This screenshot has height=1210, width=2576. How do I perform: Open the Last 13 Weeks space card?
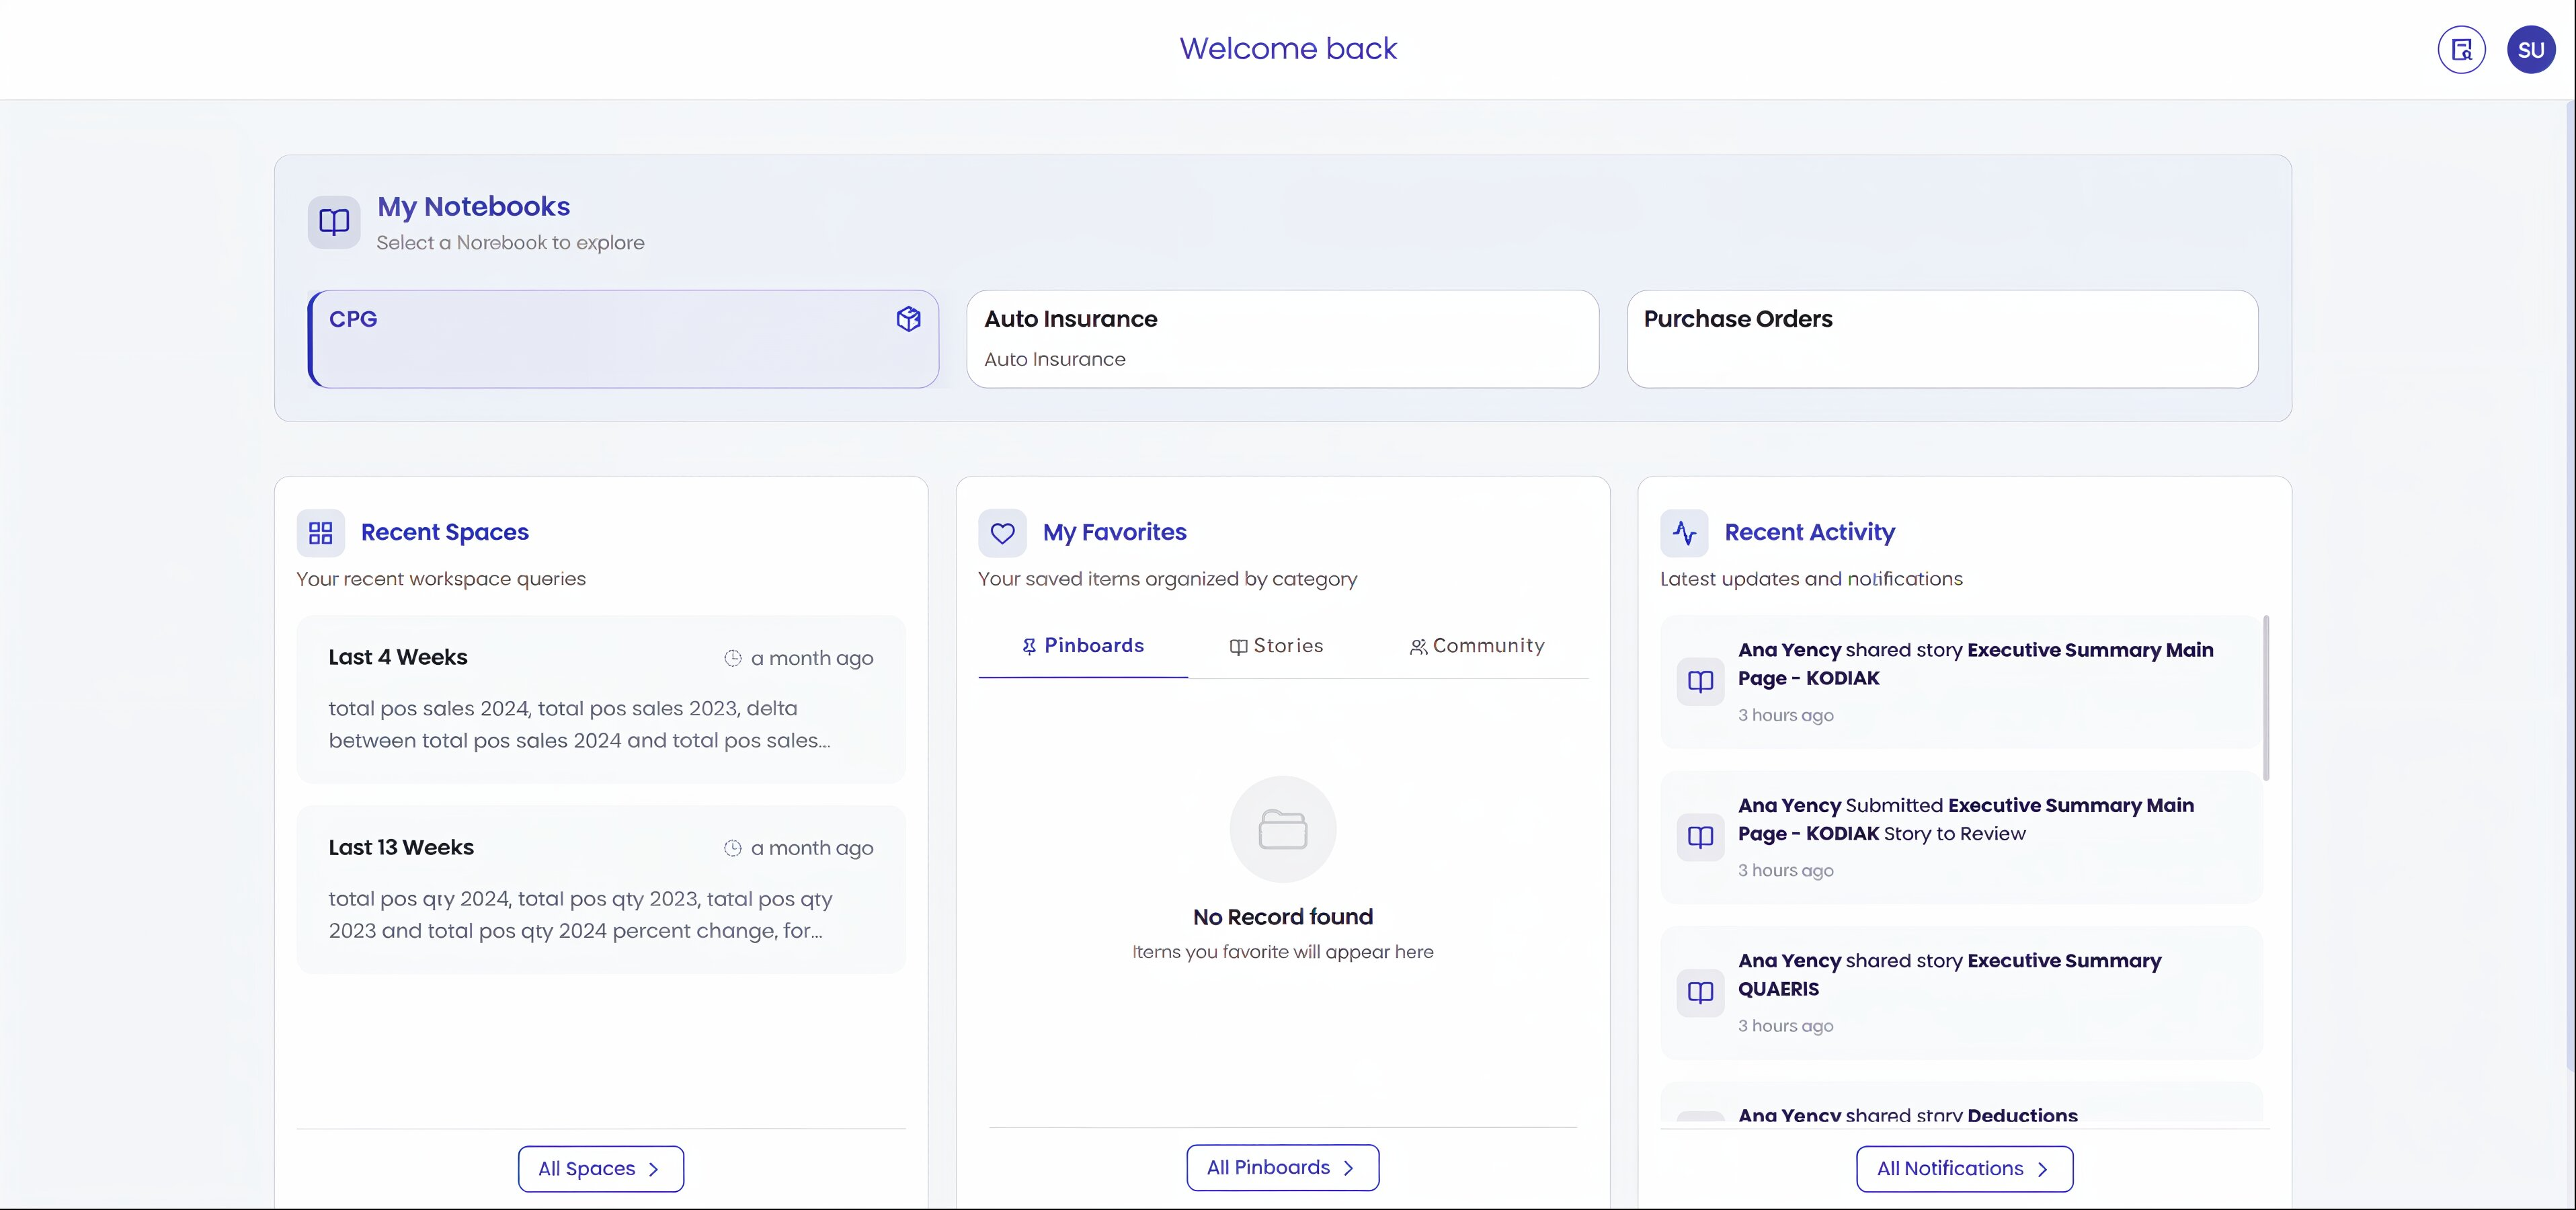click(601, 889)
